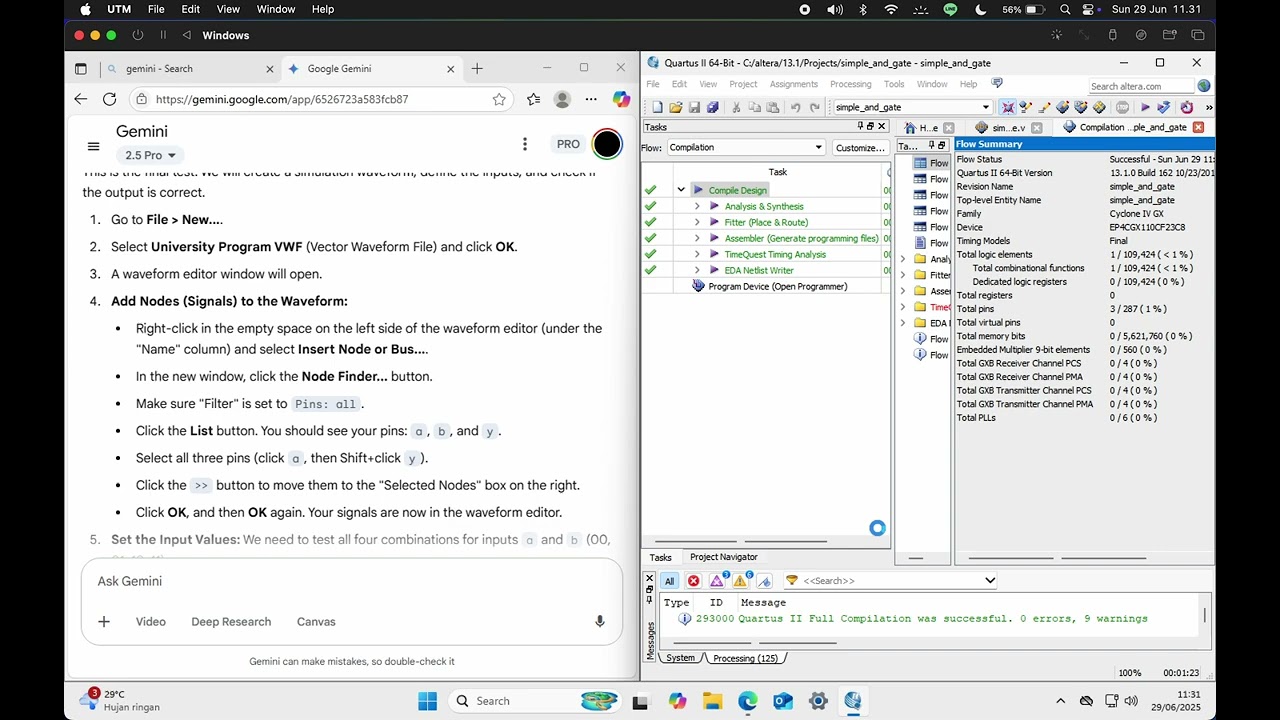1280x720 pixels.
Task: Click Program Device (Open Programmer) task
Action: tap(777, 286)
